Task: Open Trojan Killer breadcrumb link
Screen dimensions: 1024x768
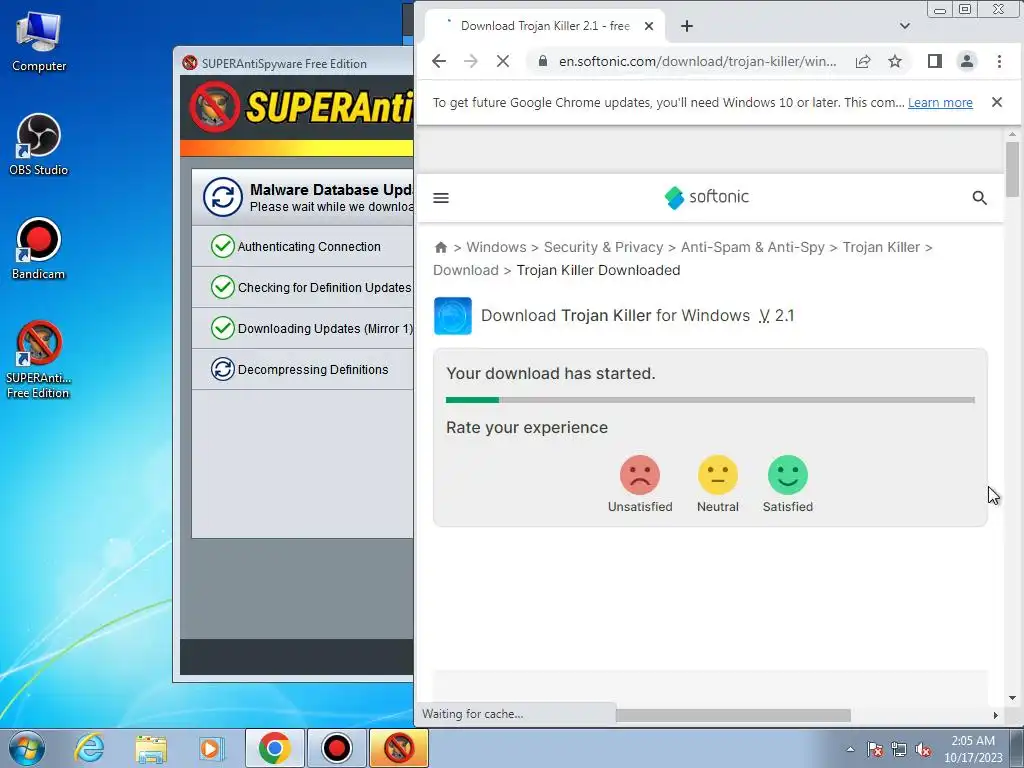Action: [881, 248]
